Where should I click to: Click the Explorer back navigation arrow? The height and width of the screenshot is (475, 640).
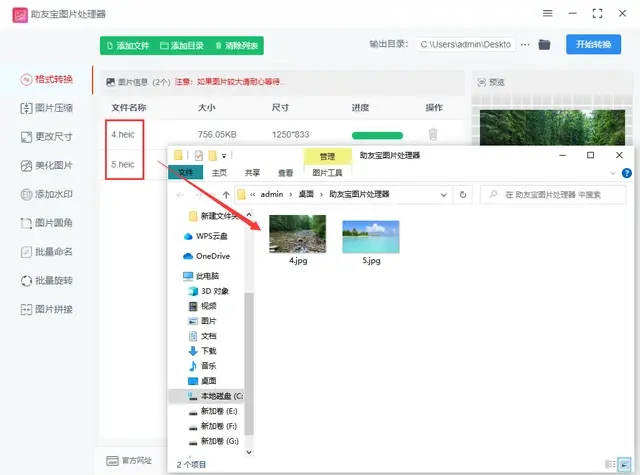click(180, 195)
